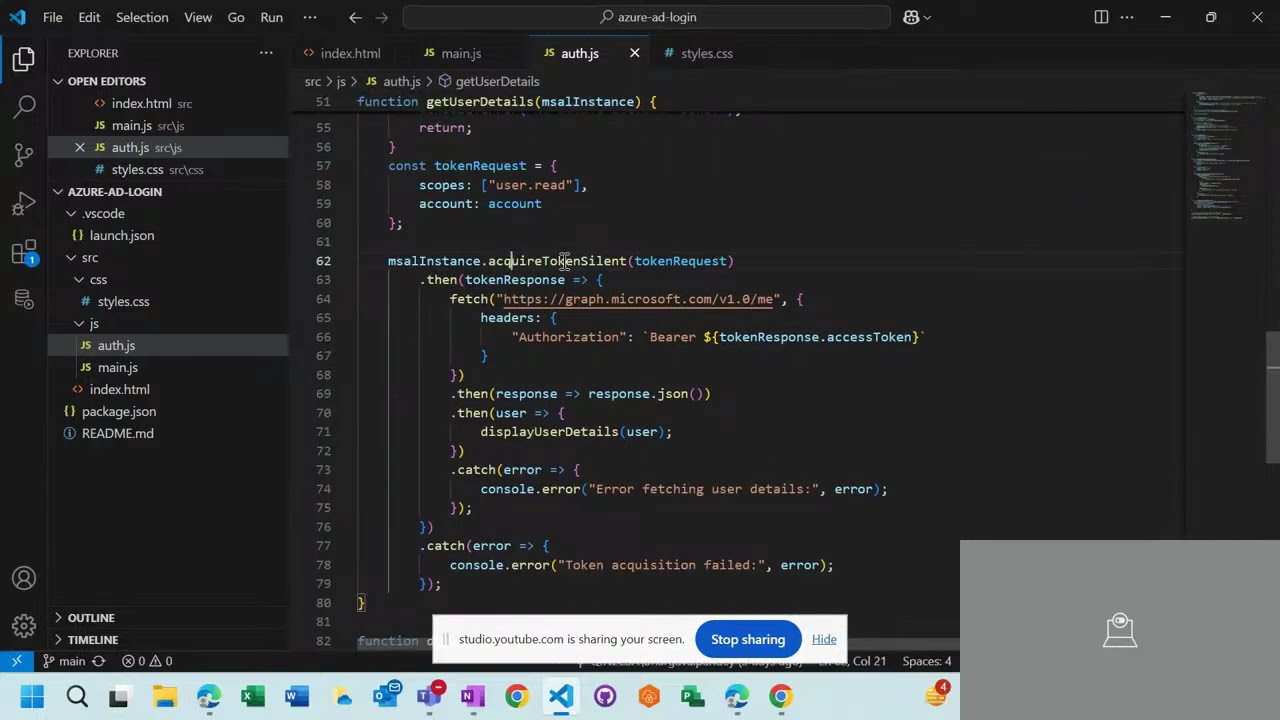Open the View menu
Image resolution: width=1280 pixels, height=720 pixels.
click(x=198, y=17)
